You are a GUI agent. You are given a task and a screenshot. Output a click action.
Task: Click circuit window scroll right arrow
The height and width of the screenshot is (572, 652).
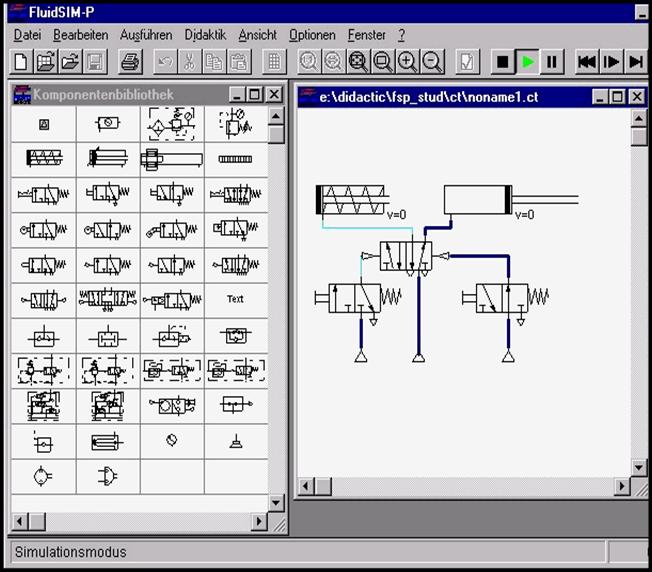[622, 486]
